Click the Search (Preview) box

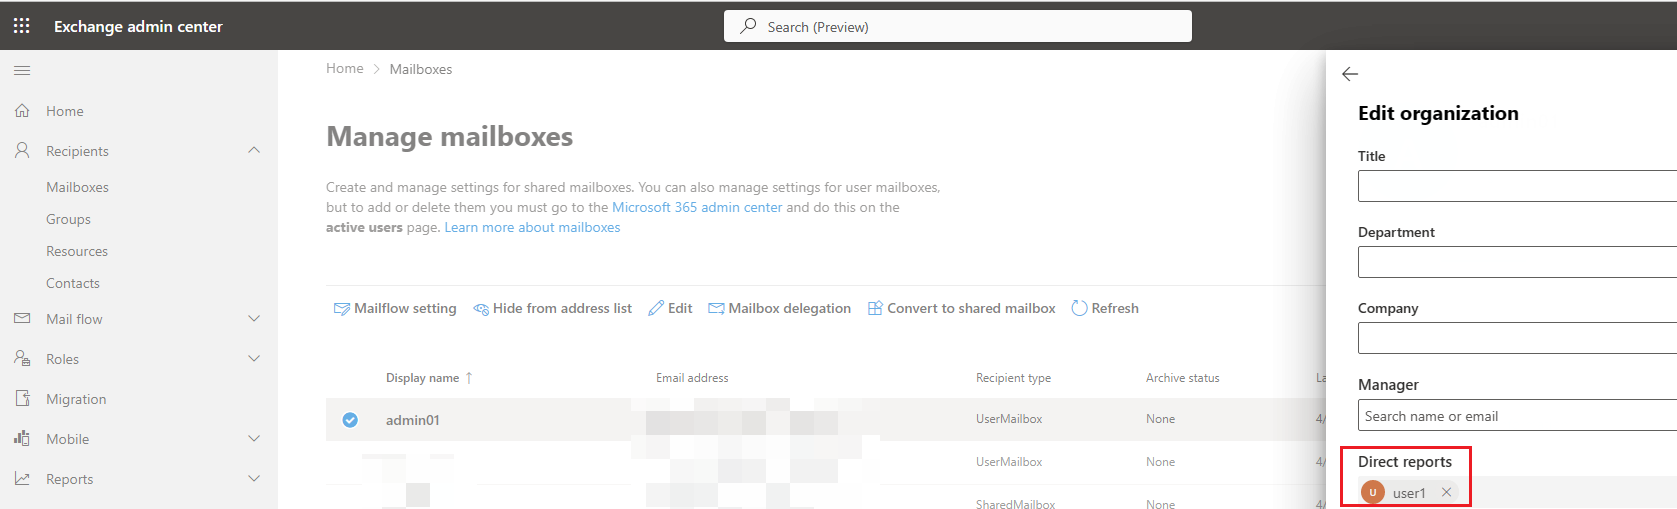point(958,26)
